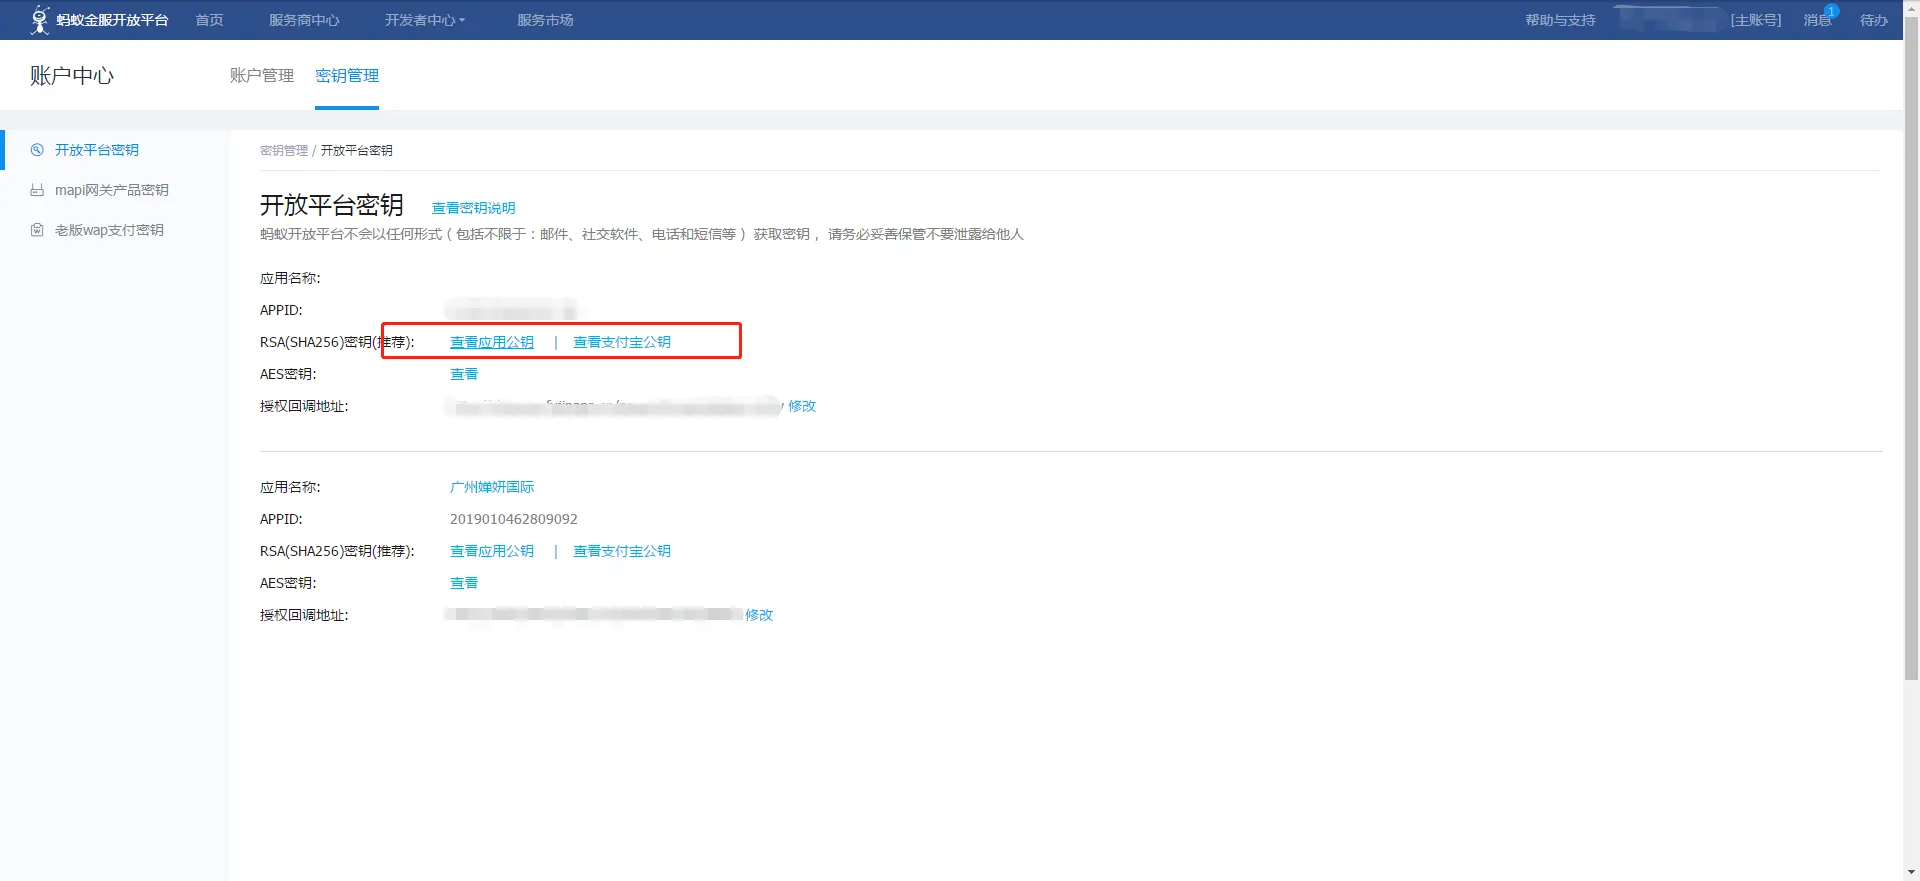Click the 开放平台密钥 sidebar icon

click(37, 150)
